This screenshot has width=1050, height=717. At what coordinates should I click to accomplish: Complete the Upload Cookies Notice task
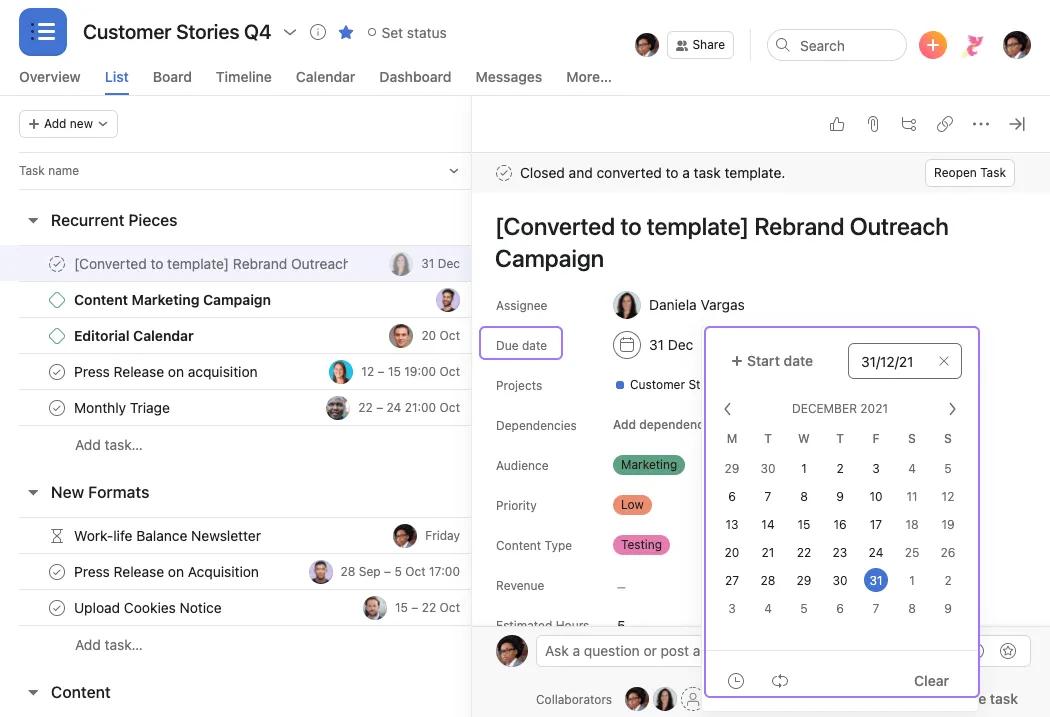point(57,607)
